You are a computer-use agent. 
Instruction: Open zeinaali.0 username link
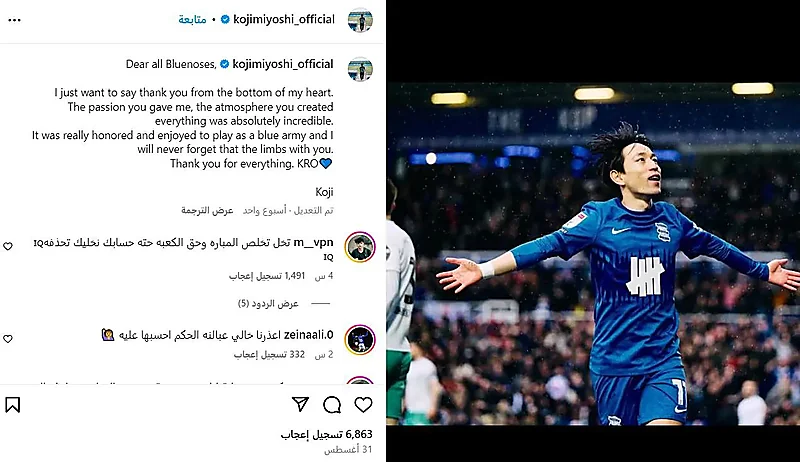[x=308, y=335]
